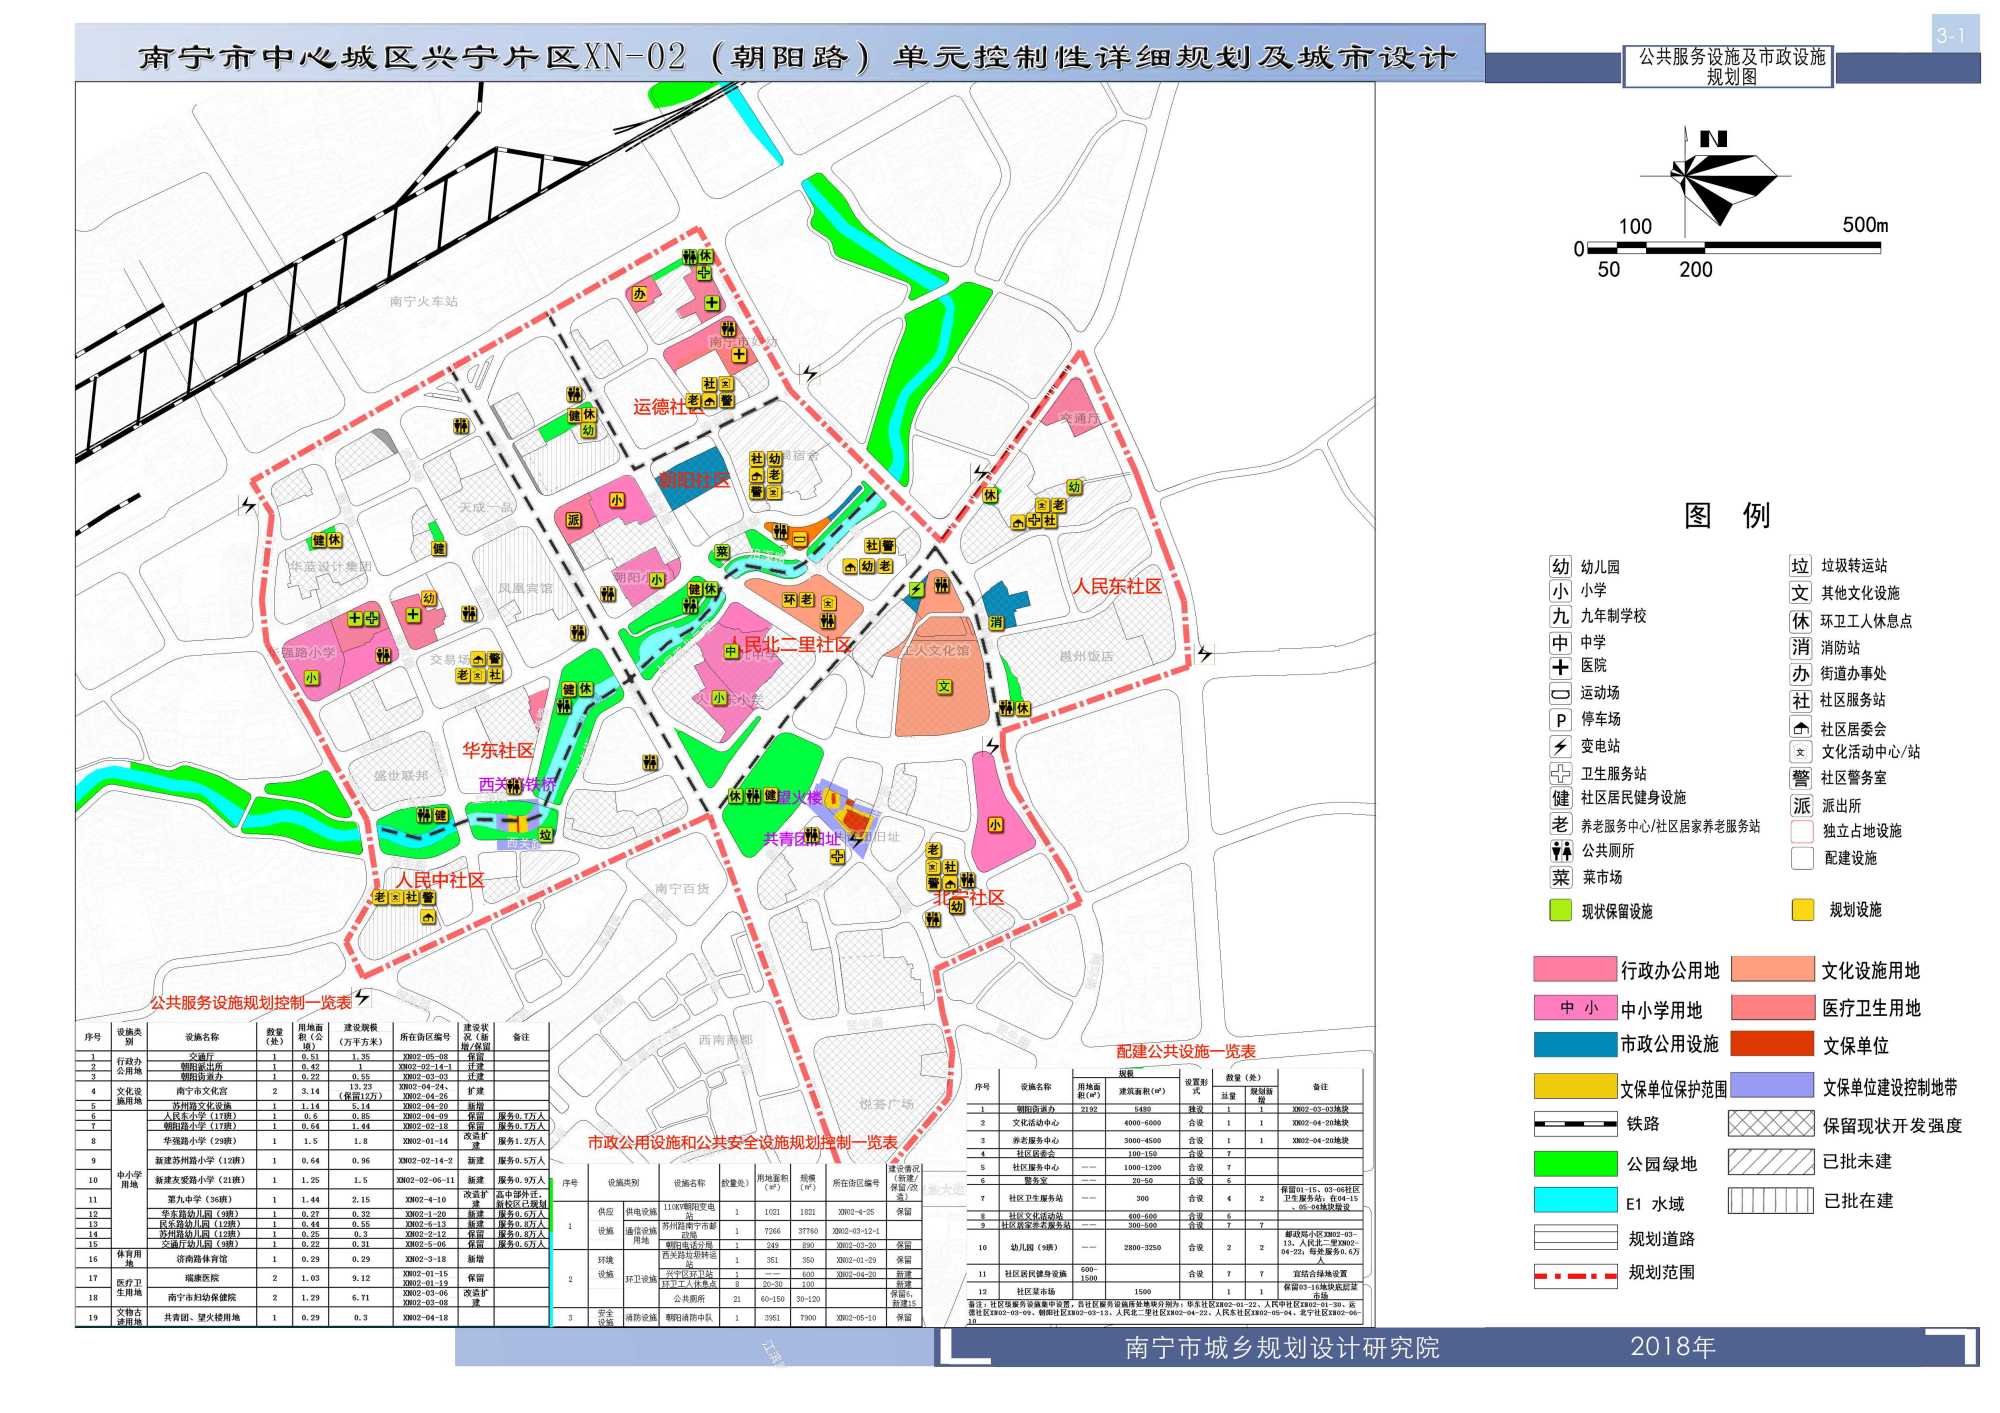Click the 配建公共设施一览表 table title
Viewport: 2000px width, 1413px height.
(1186, 1051)
